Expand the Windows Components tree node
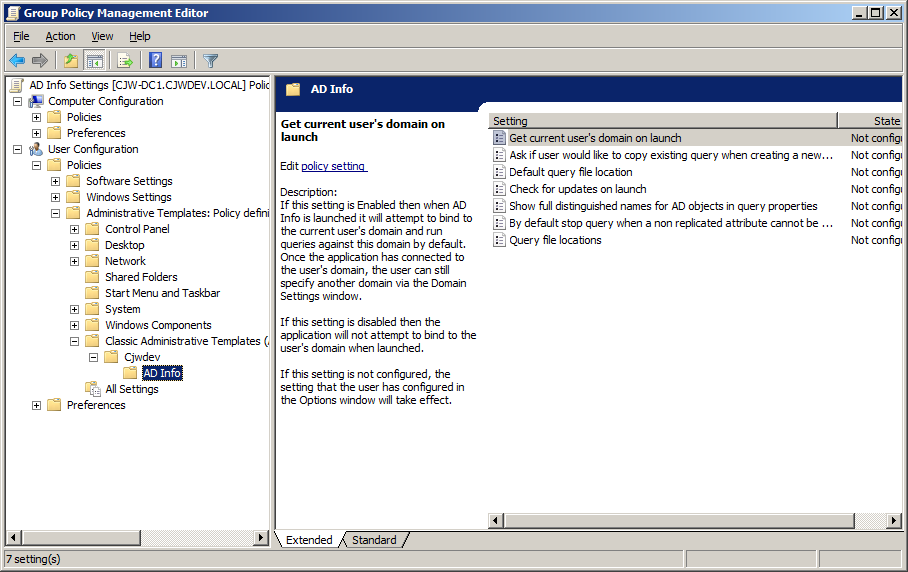 (x=75, y=325)
